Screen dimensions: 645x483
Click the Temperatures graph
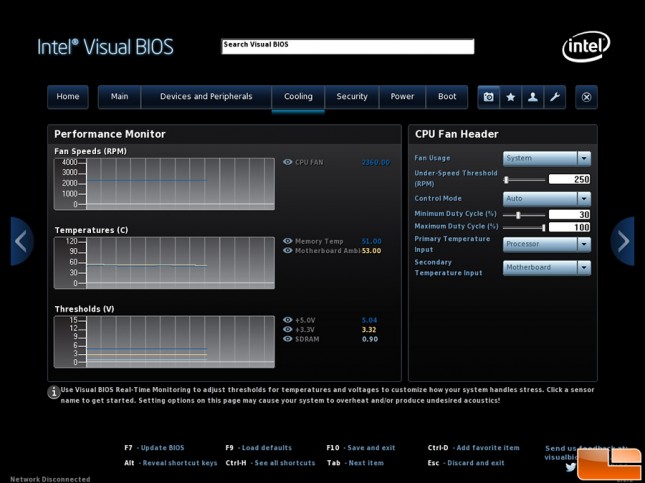164,263
